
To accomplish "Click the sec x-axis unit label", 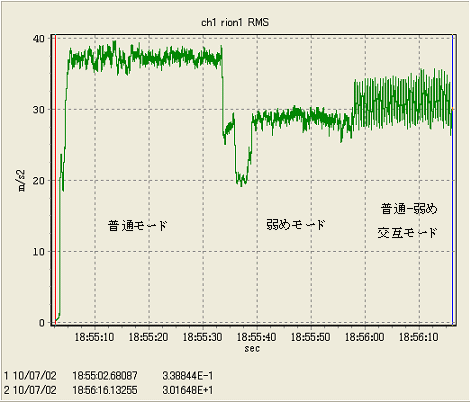I will pyautogui.click(x=252, y=349).
